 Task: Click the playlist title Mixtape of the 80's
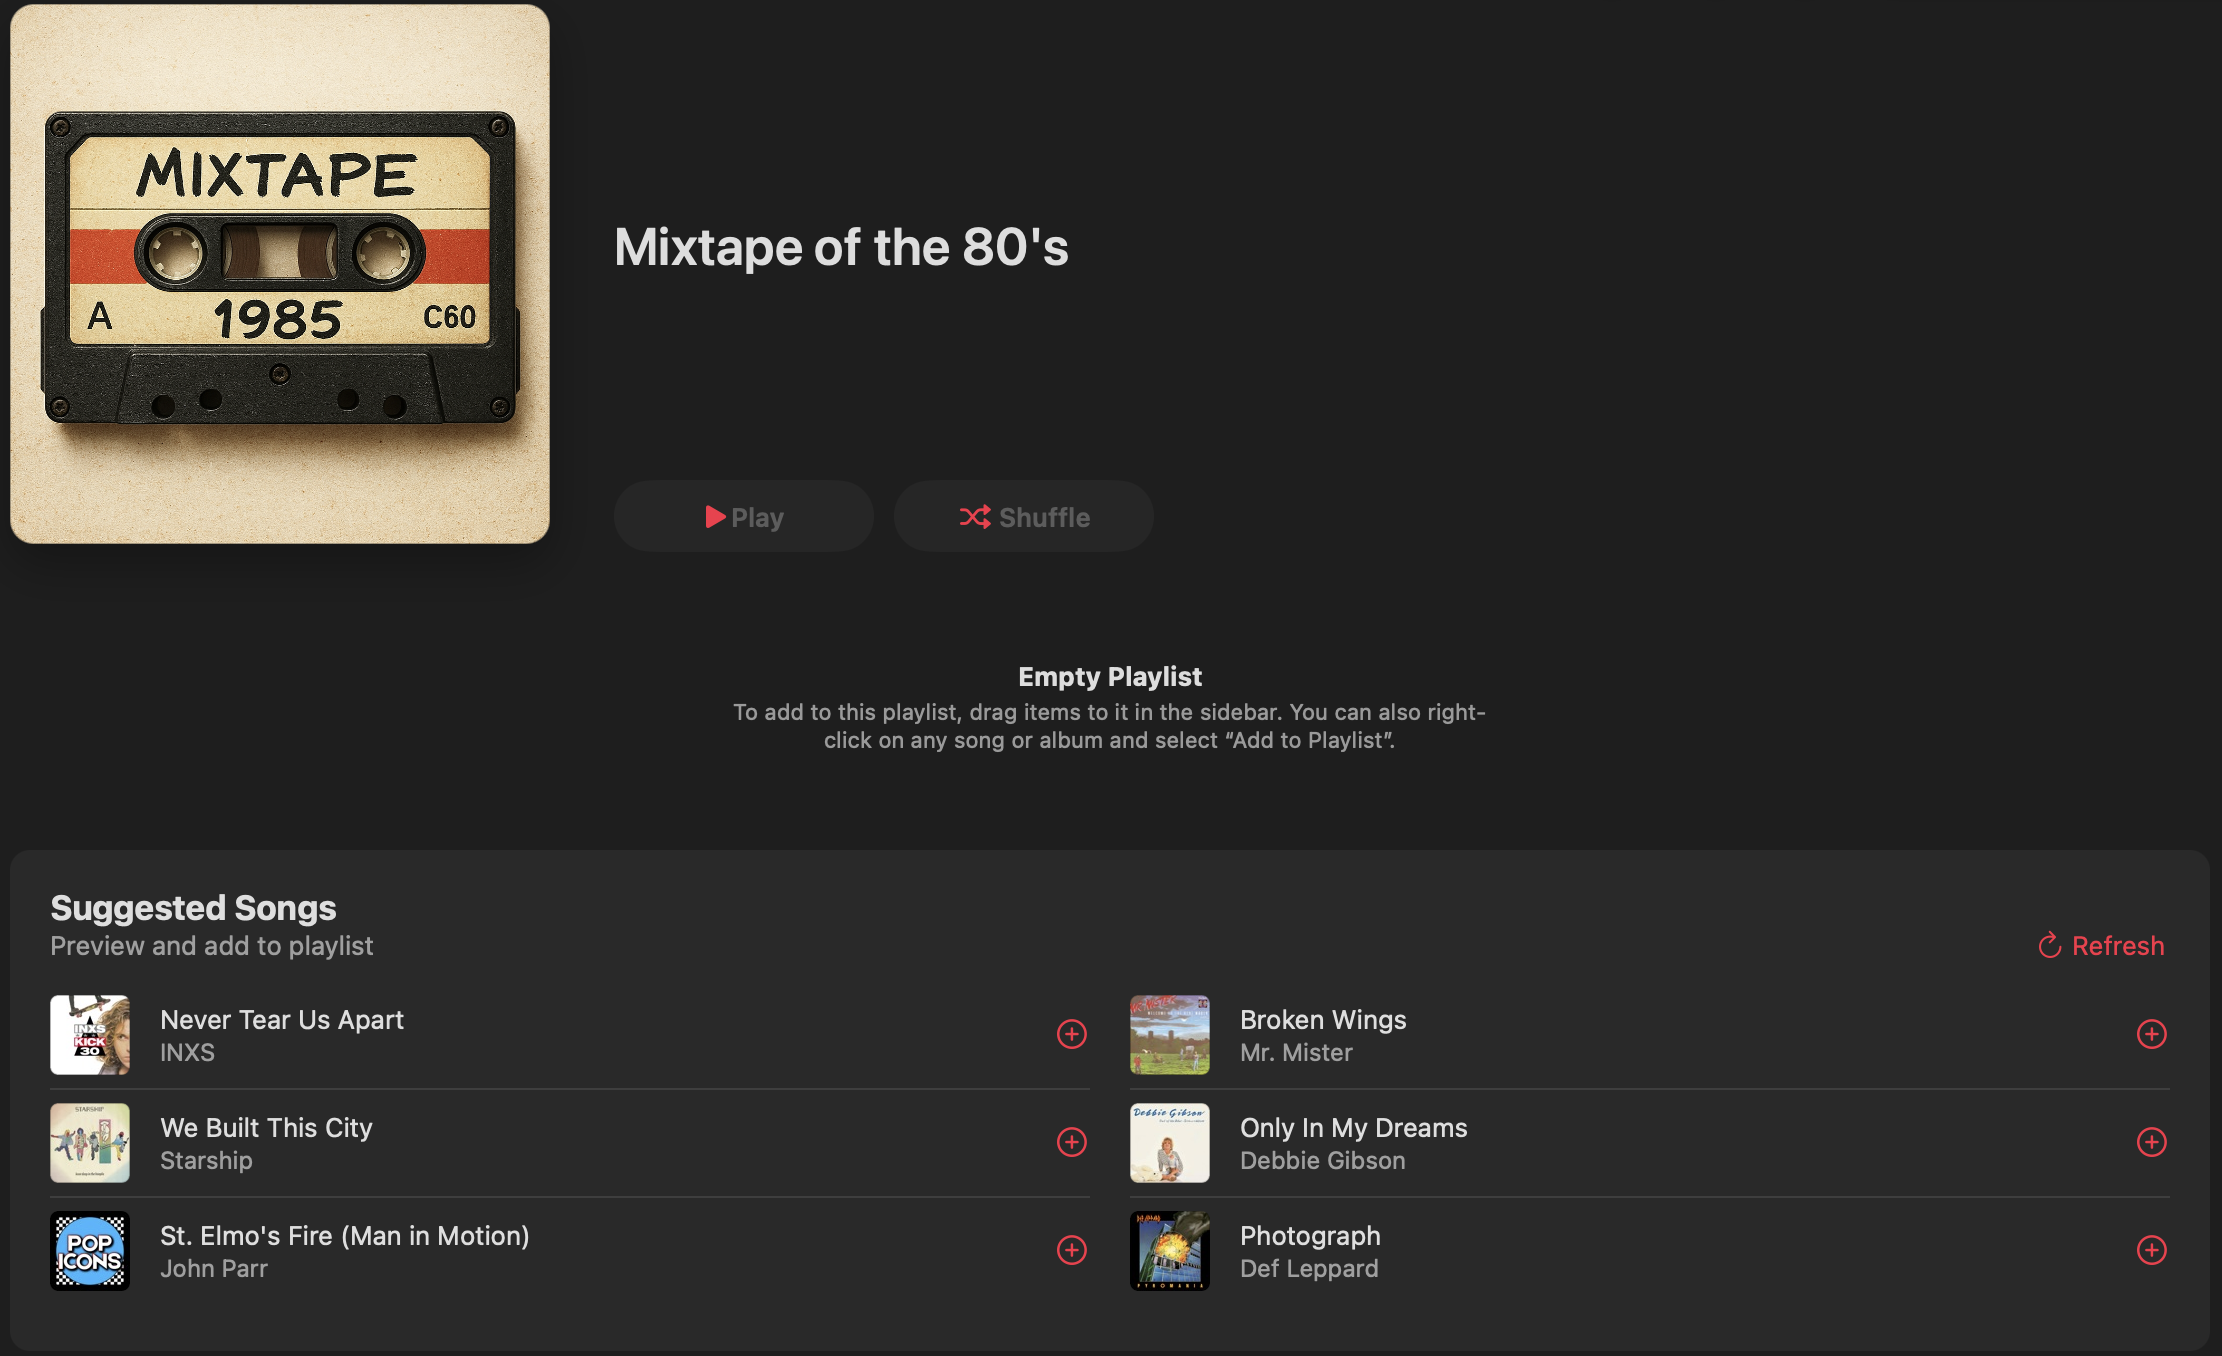pos(841,247)
